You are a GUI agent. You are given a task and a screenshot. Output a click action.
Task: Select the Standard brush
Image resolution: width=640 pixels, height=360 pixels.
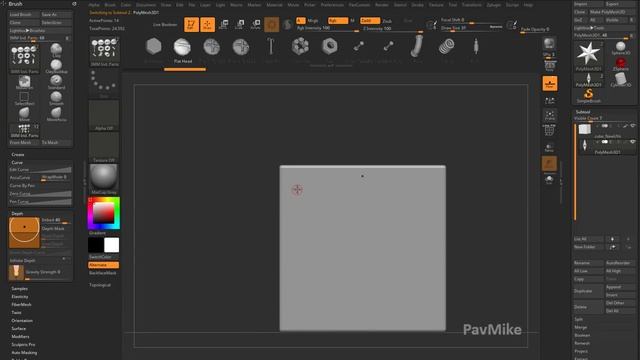click(56, 82)
